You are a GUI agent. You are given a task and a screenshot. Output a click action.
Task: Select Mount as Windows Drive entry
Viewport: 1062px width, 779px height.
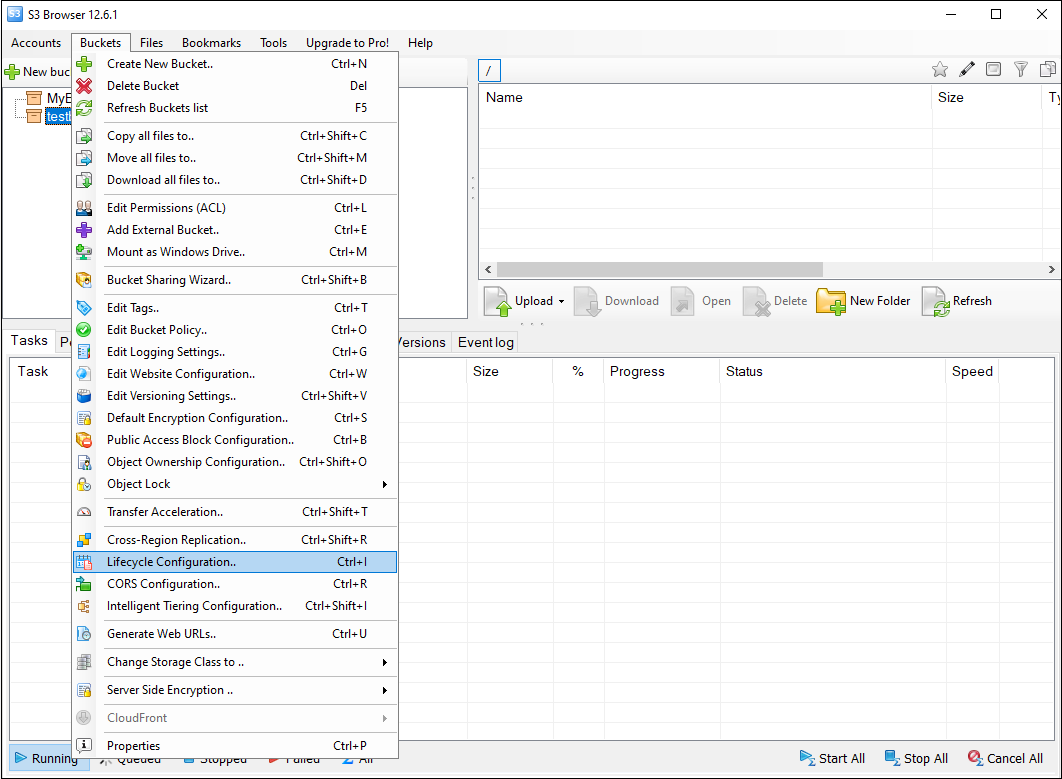coord(235,252)
